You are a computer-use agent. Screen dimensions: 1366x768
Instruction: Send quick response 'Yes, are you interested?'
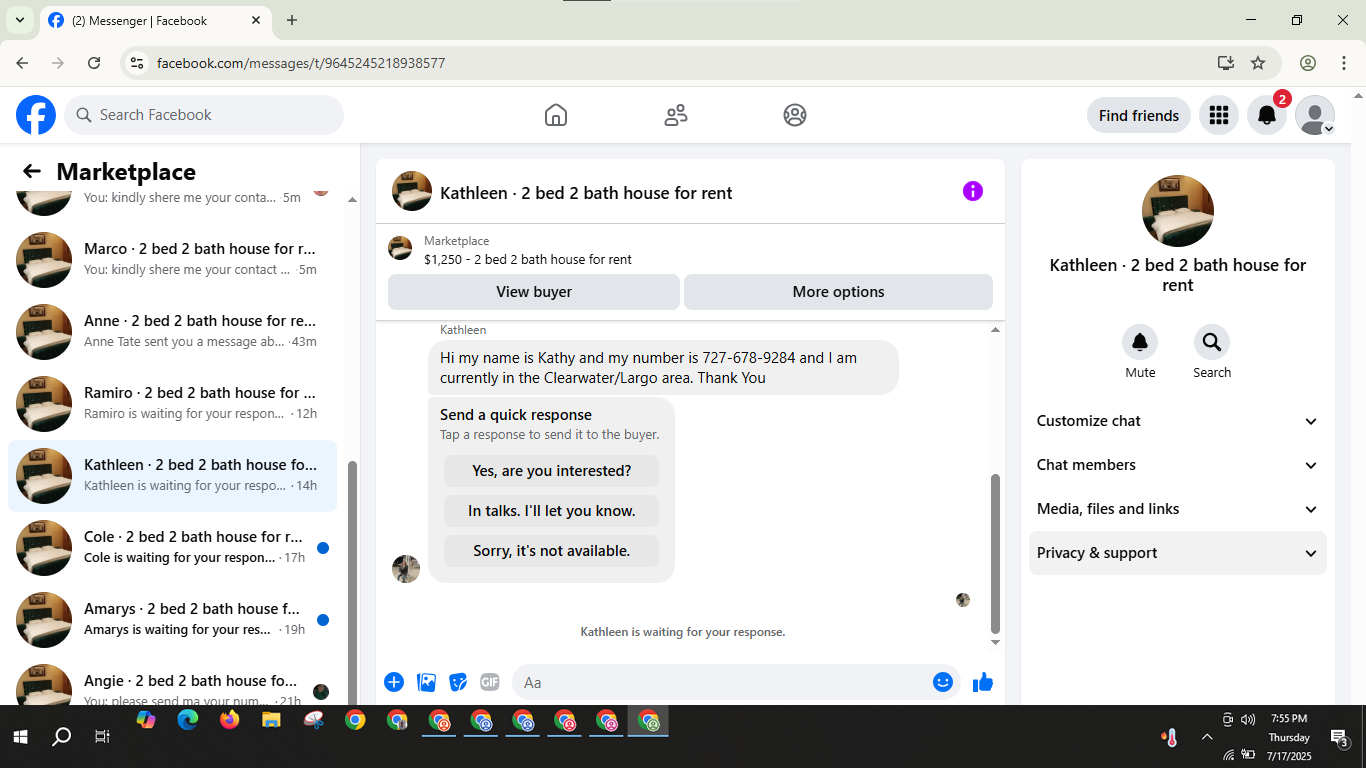click(x=551, y=471)
